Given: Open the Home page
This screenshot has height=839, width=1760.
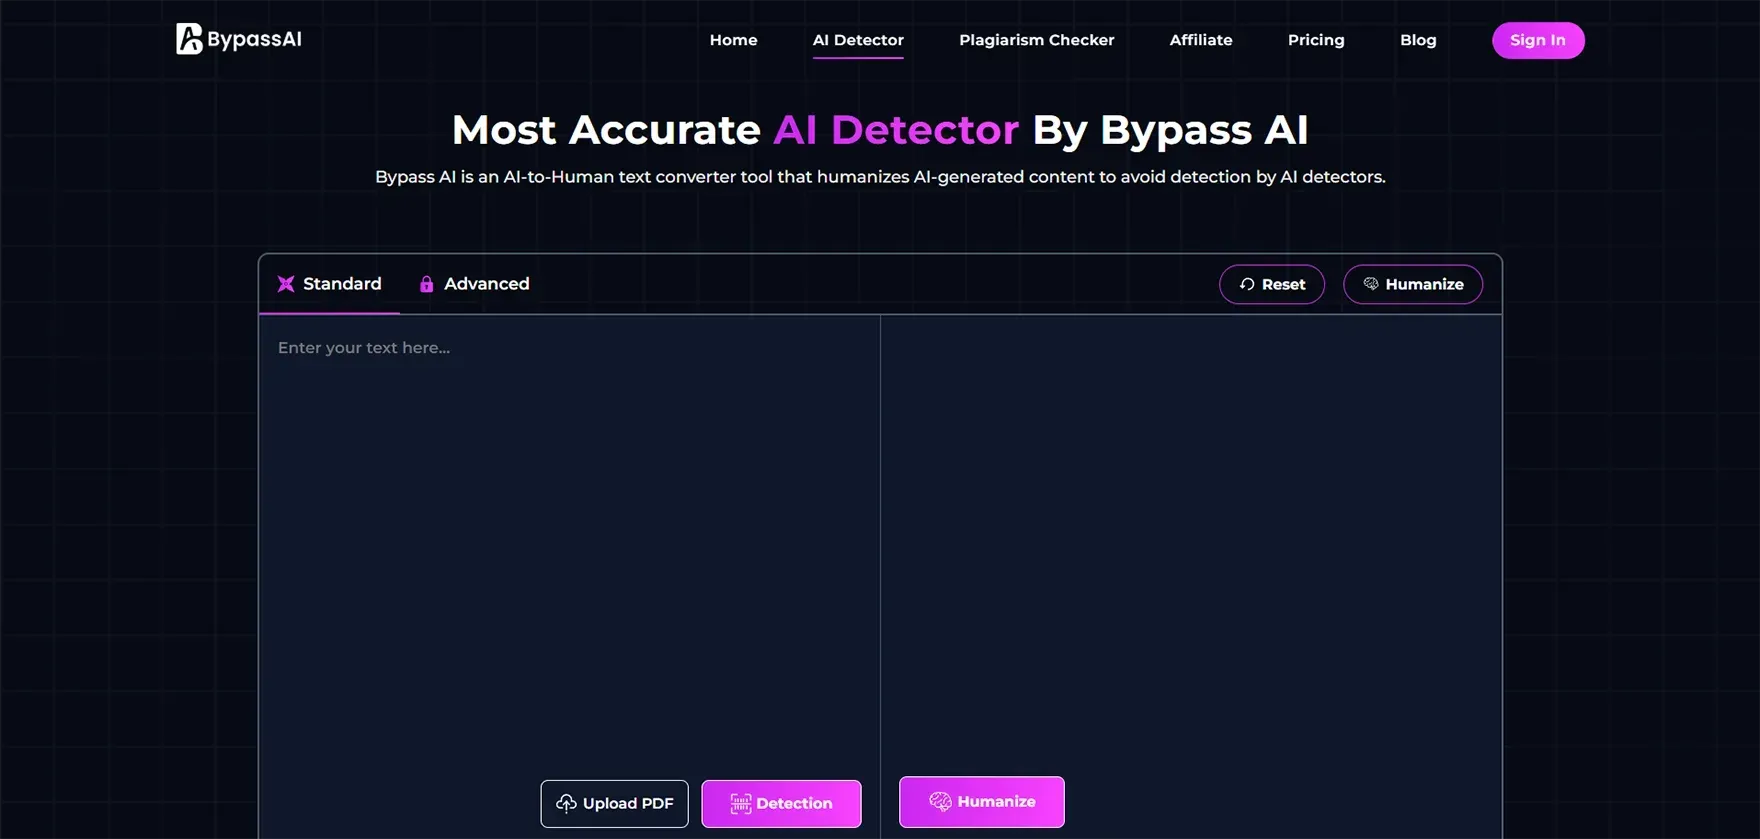Looking at the screenshot, I should [733, 40].
